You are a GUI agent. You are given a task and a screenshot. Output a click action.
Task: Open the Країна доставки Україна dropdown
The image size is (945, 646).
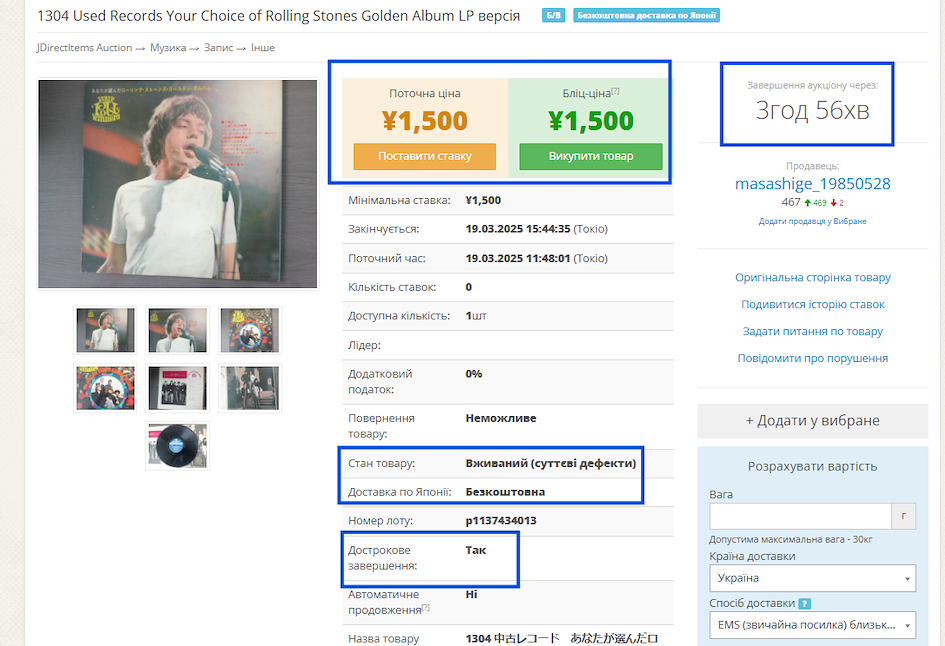tap(812, 578)
